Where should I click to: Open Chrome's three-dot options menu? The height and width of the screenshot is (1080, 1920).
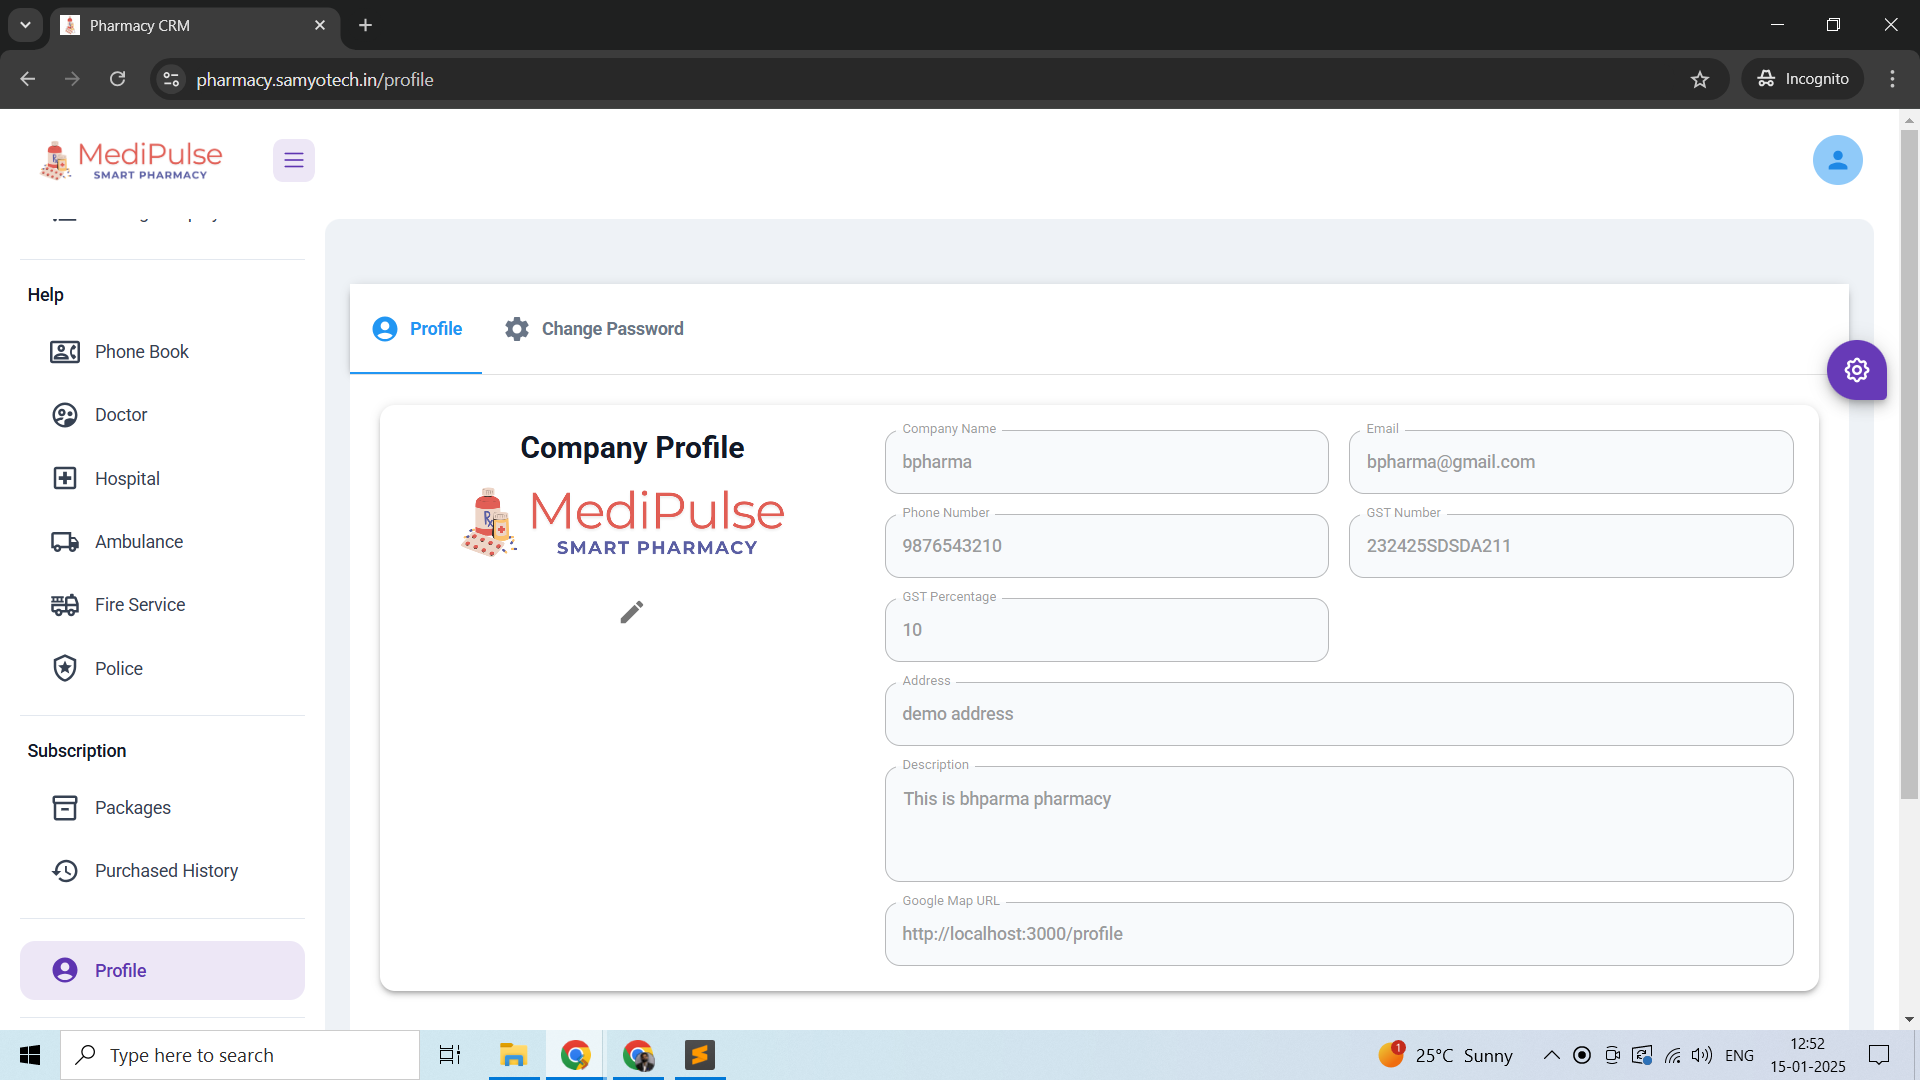[x=1892, y=79]
